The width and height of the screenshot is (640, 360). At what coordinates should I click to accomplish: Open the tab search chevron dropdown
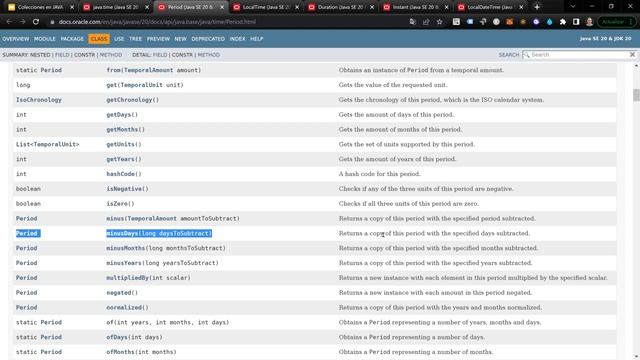pyautogui.click(x=573, y=7)
